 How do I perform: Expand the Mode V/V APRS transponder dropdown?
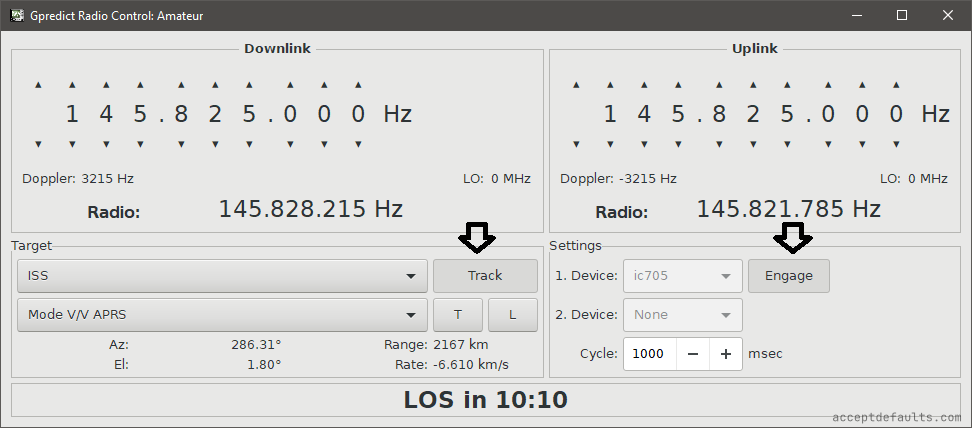(222, 314)
